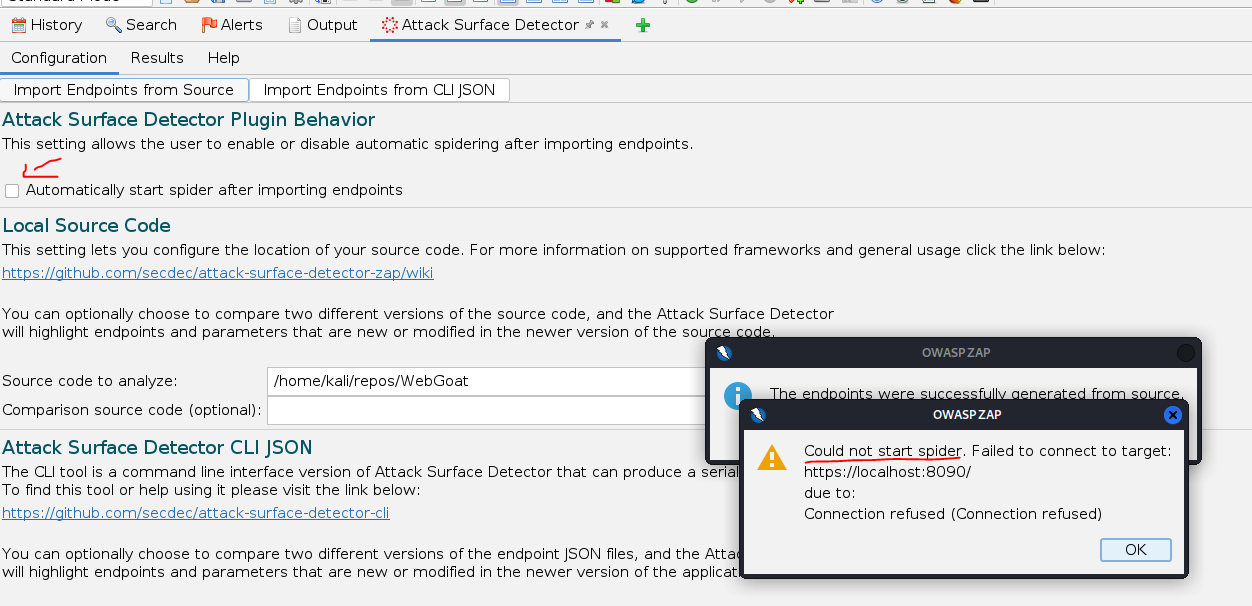1252x606 pixels.
Task: Open the Help sub-tab
Action: tap(224, 58)
